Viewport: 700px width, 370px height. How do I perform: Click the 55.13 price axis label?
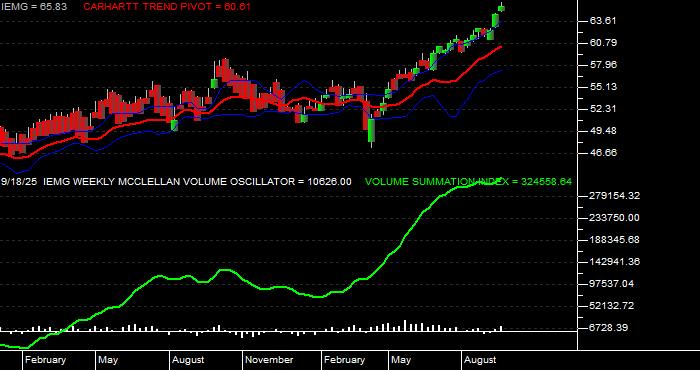pyautogui.click(x=602, y=87)
